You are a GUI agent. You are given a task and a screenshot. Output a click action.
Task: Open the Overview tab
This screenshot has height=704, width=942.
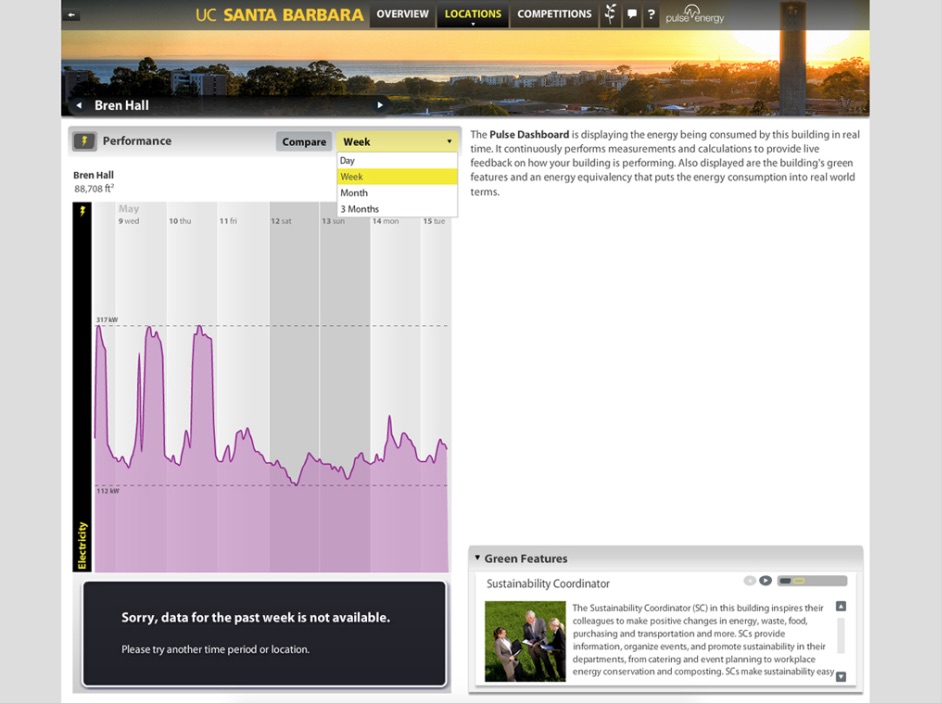coord(403,14)
